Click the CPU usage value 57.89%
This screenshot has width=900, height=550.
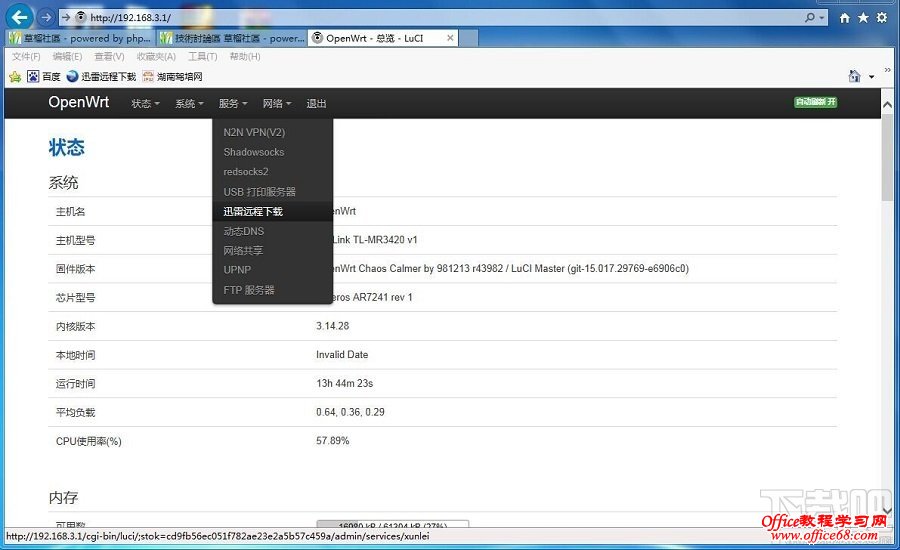pyautogui.click(x=332, y=440)
